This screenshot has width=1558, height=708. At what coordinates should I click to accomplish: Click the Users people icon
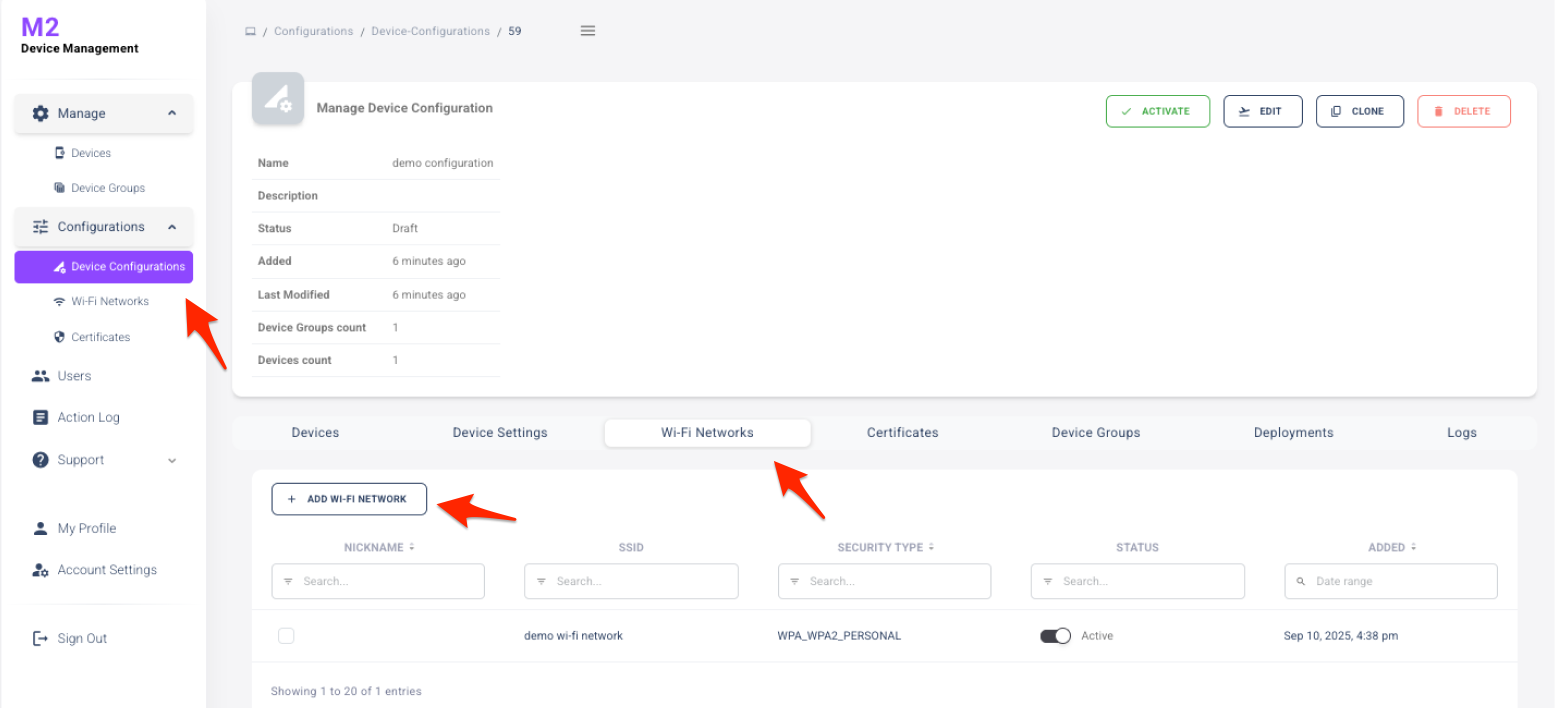click(40, 376)
